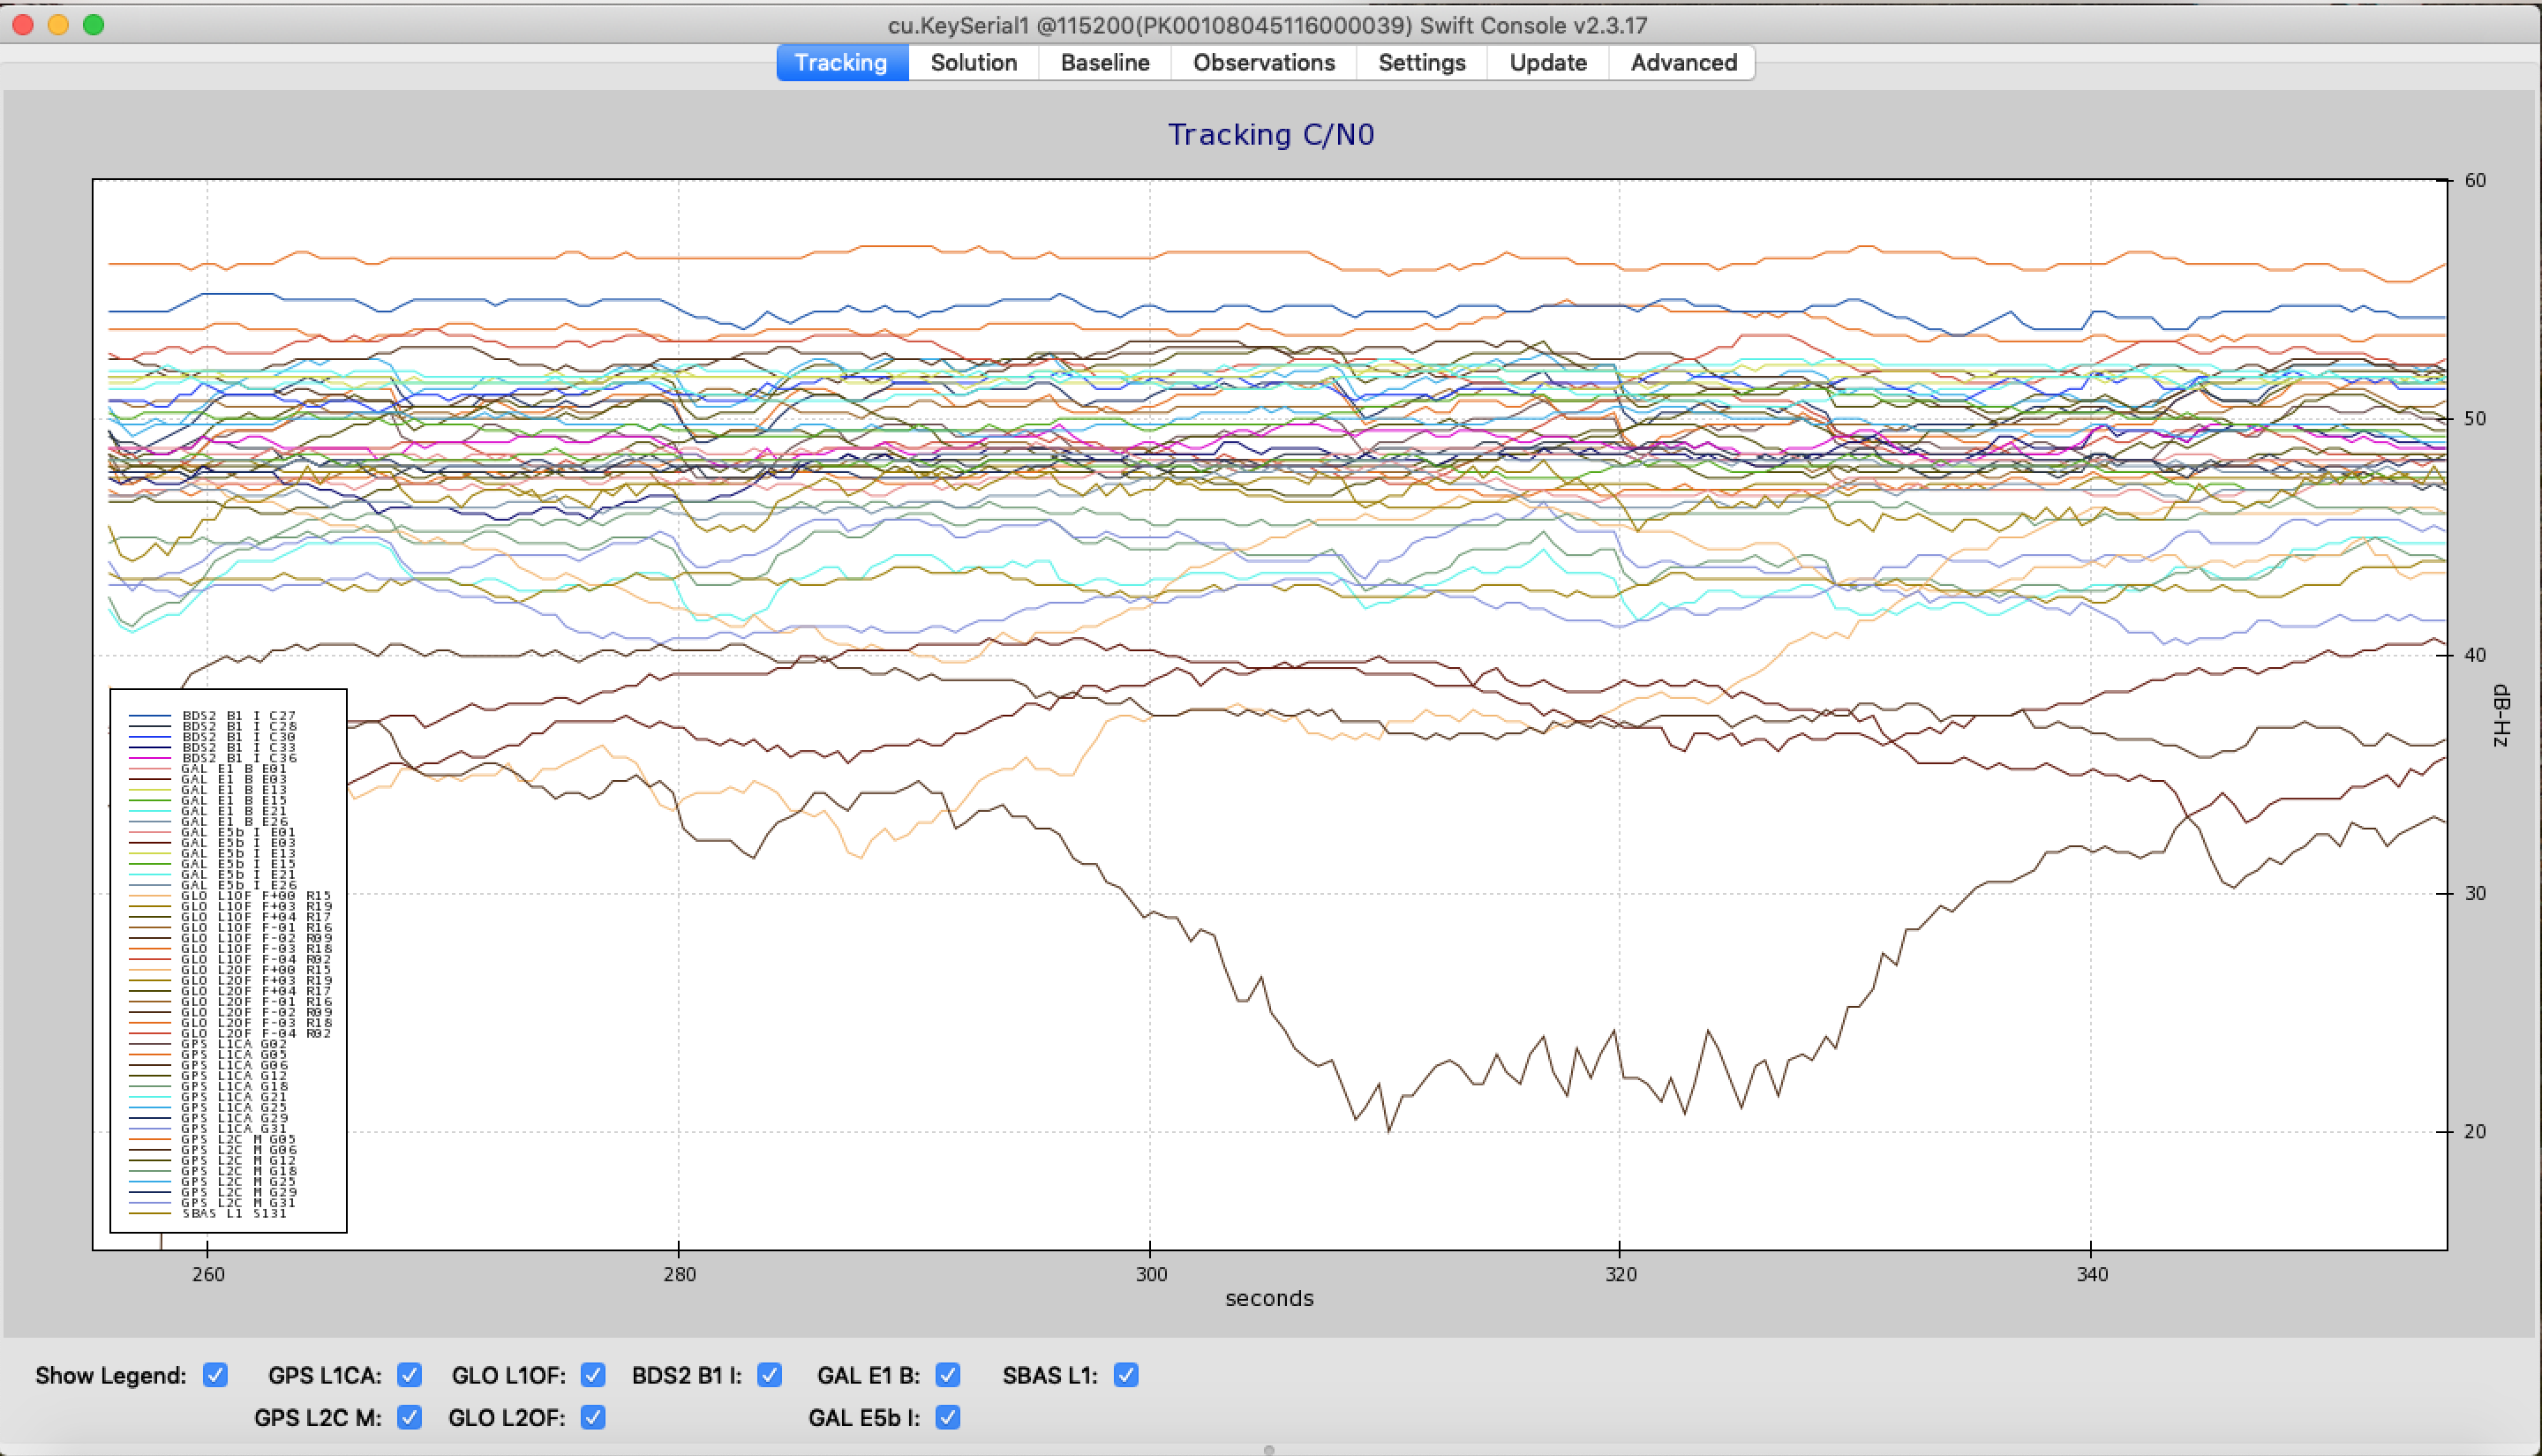Select the Observations tab
The width and height of the screenshot is (2542, 1456).
[x=1263, y=62]
